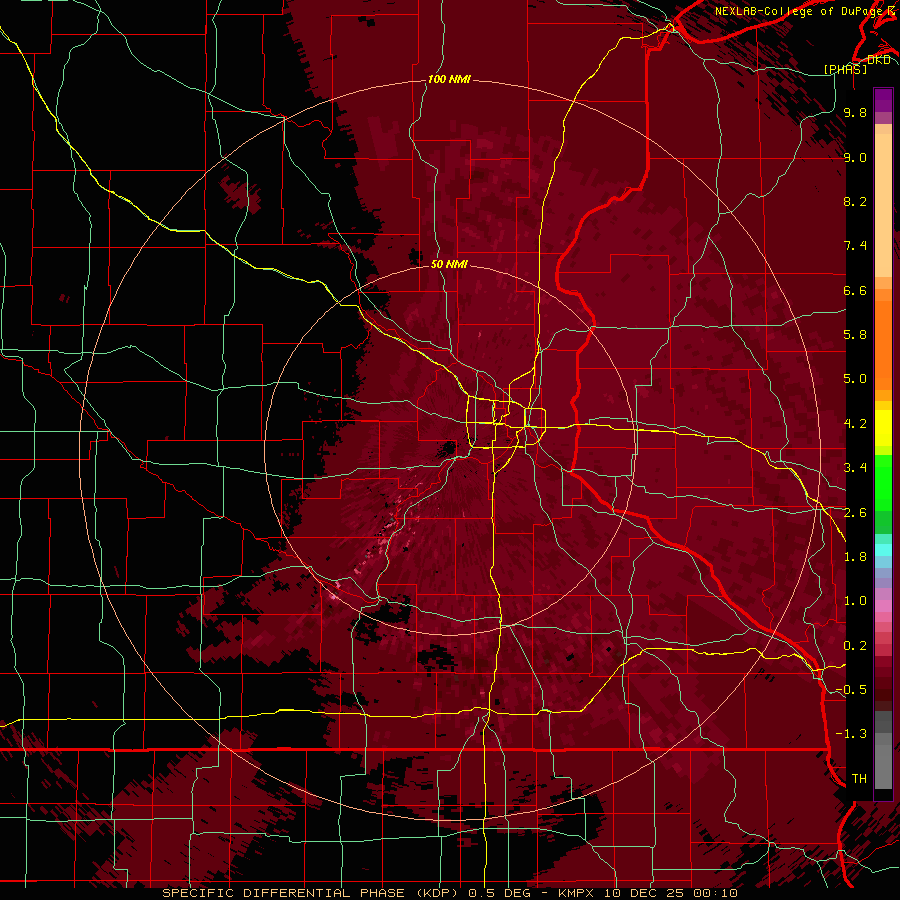
Task: Click the '[PHAS]' units label
Action: (x=845, y=69)
